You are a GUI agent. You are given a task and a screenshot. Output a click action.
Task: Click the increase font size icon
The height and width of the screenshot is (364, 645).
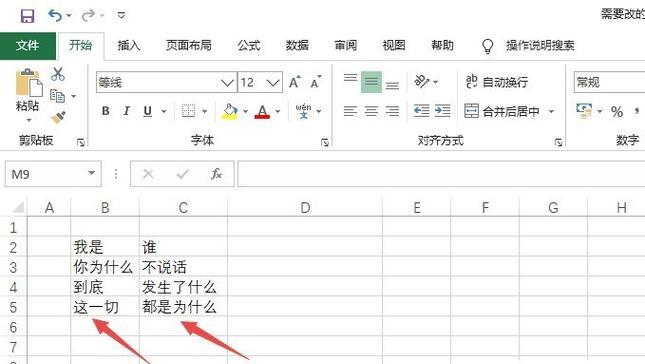[x=295, y=82]
